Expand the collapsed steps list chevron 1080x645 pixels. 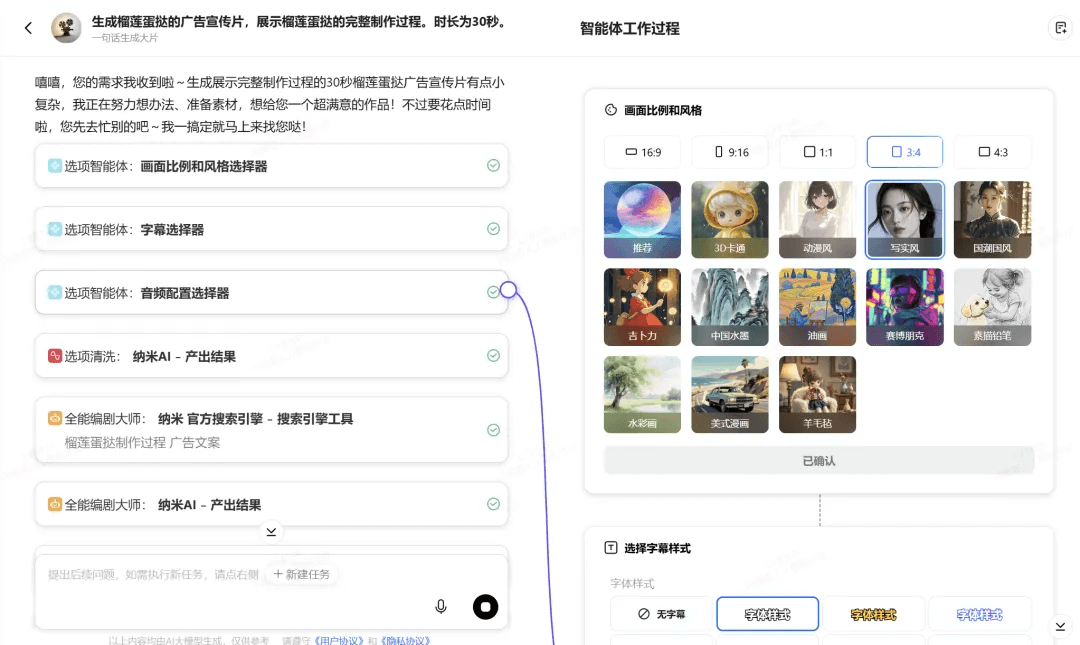[x=271, y=531]
